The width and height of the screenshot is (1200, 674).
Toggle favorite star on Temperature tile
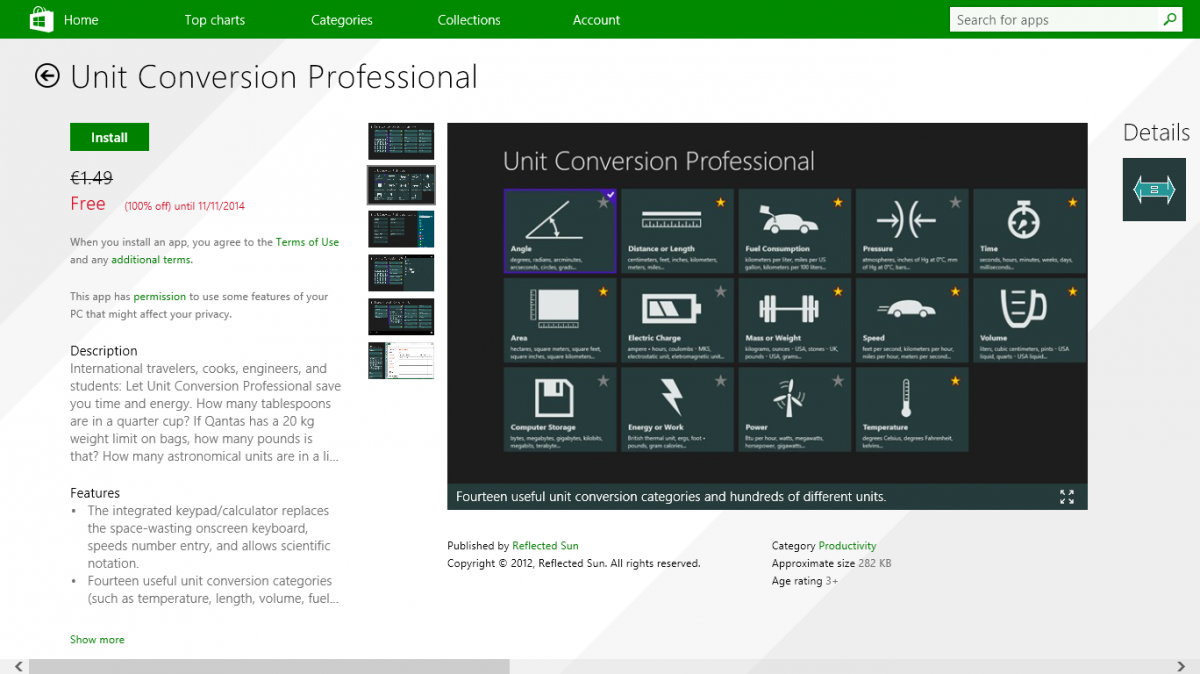(955, 381)
